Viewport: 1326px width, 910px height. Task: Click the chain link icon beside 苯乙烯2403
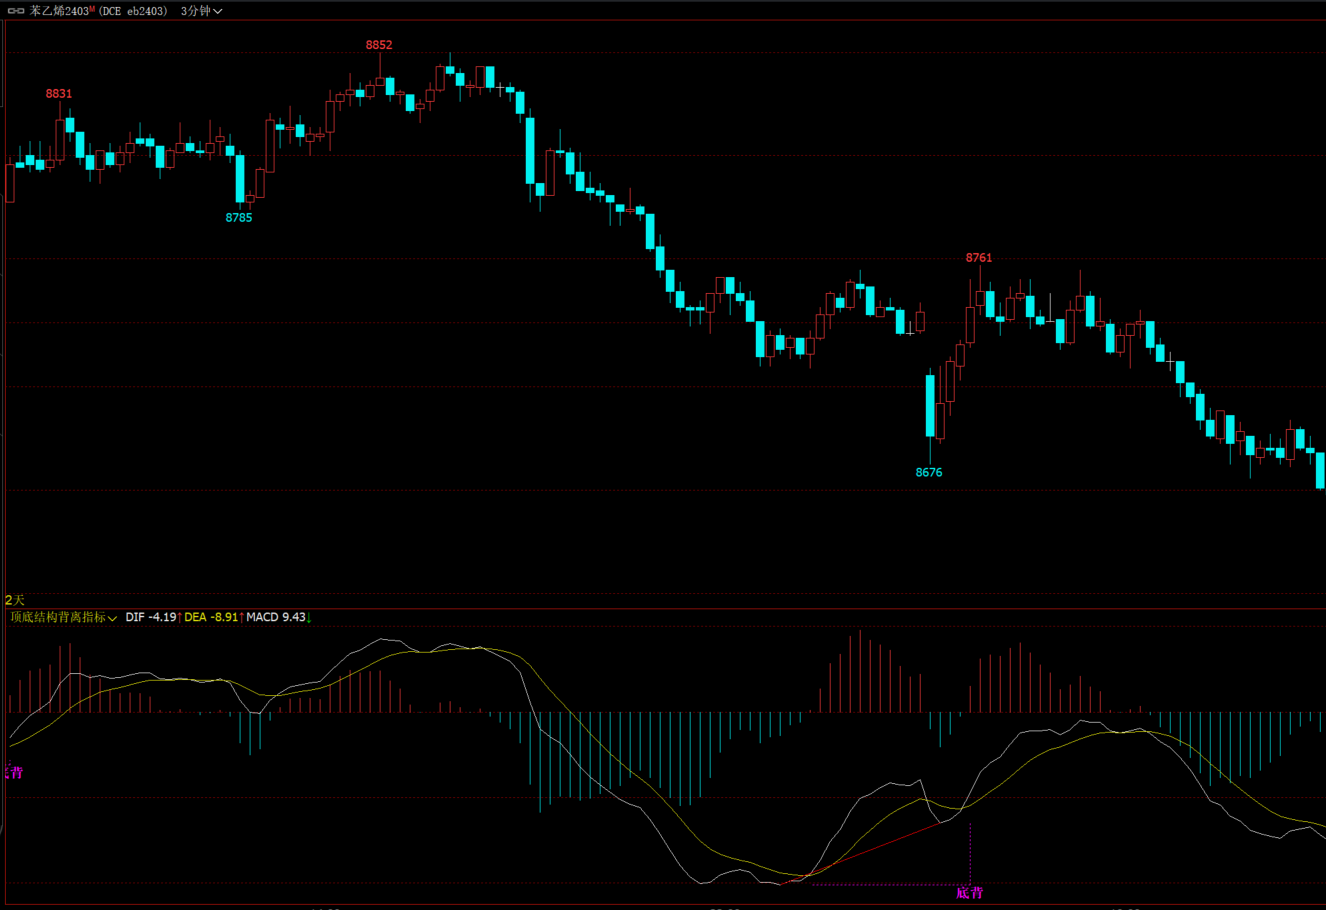pyautogui.click(x=16, y=11)
